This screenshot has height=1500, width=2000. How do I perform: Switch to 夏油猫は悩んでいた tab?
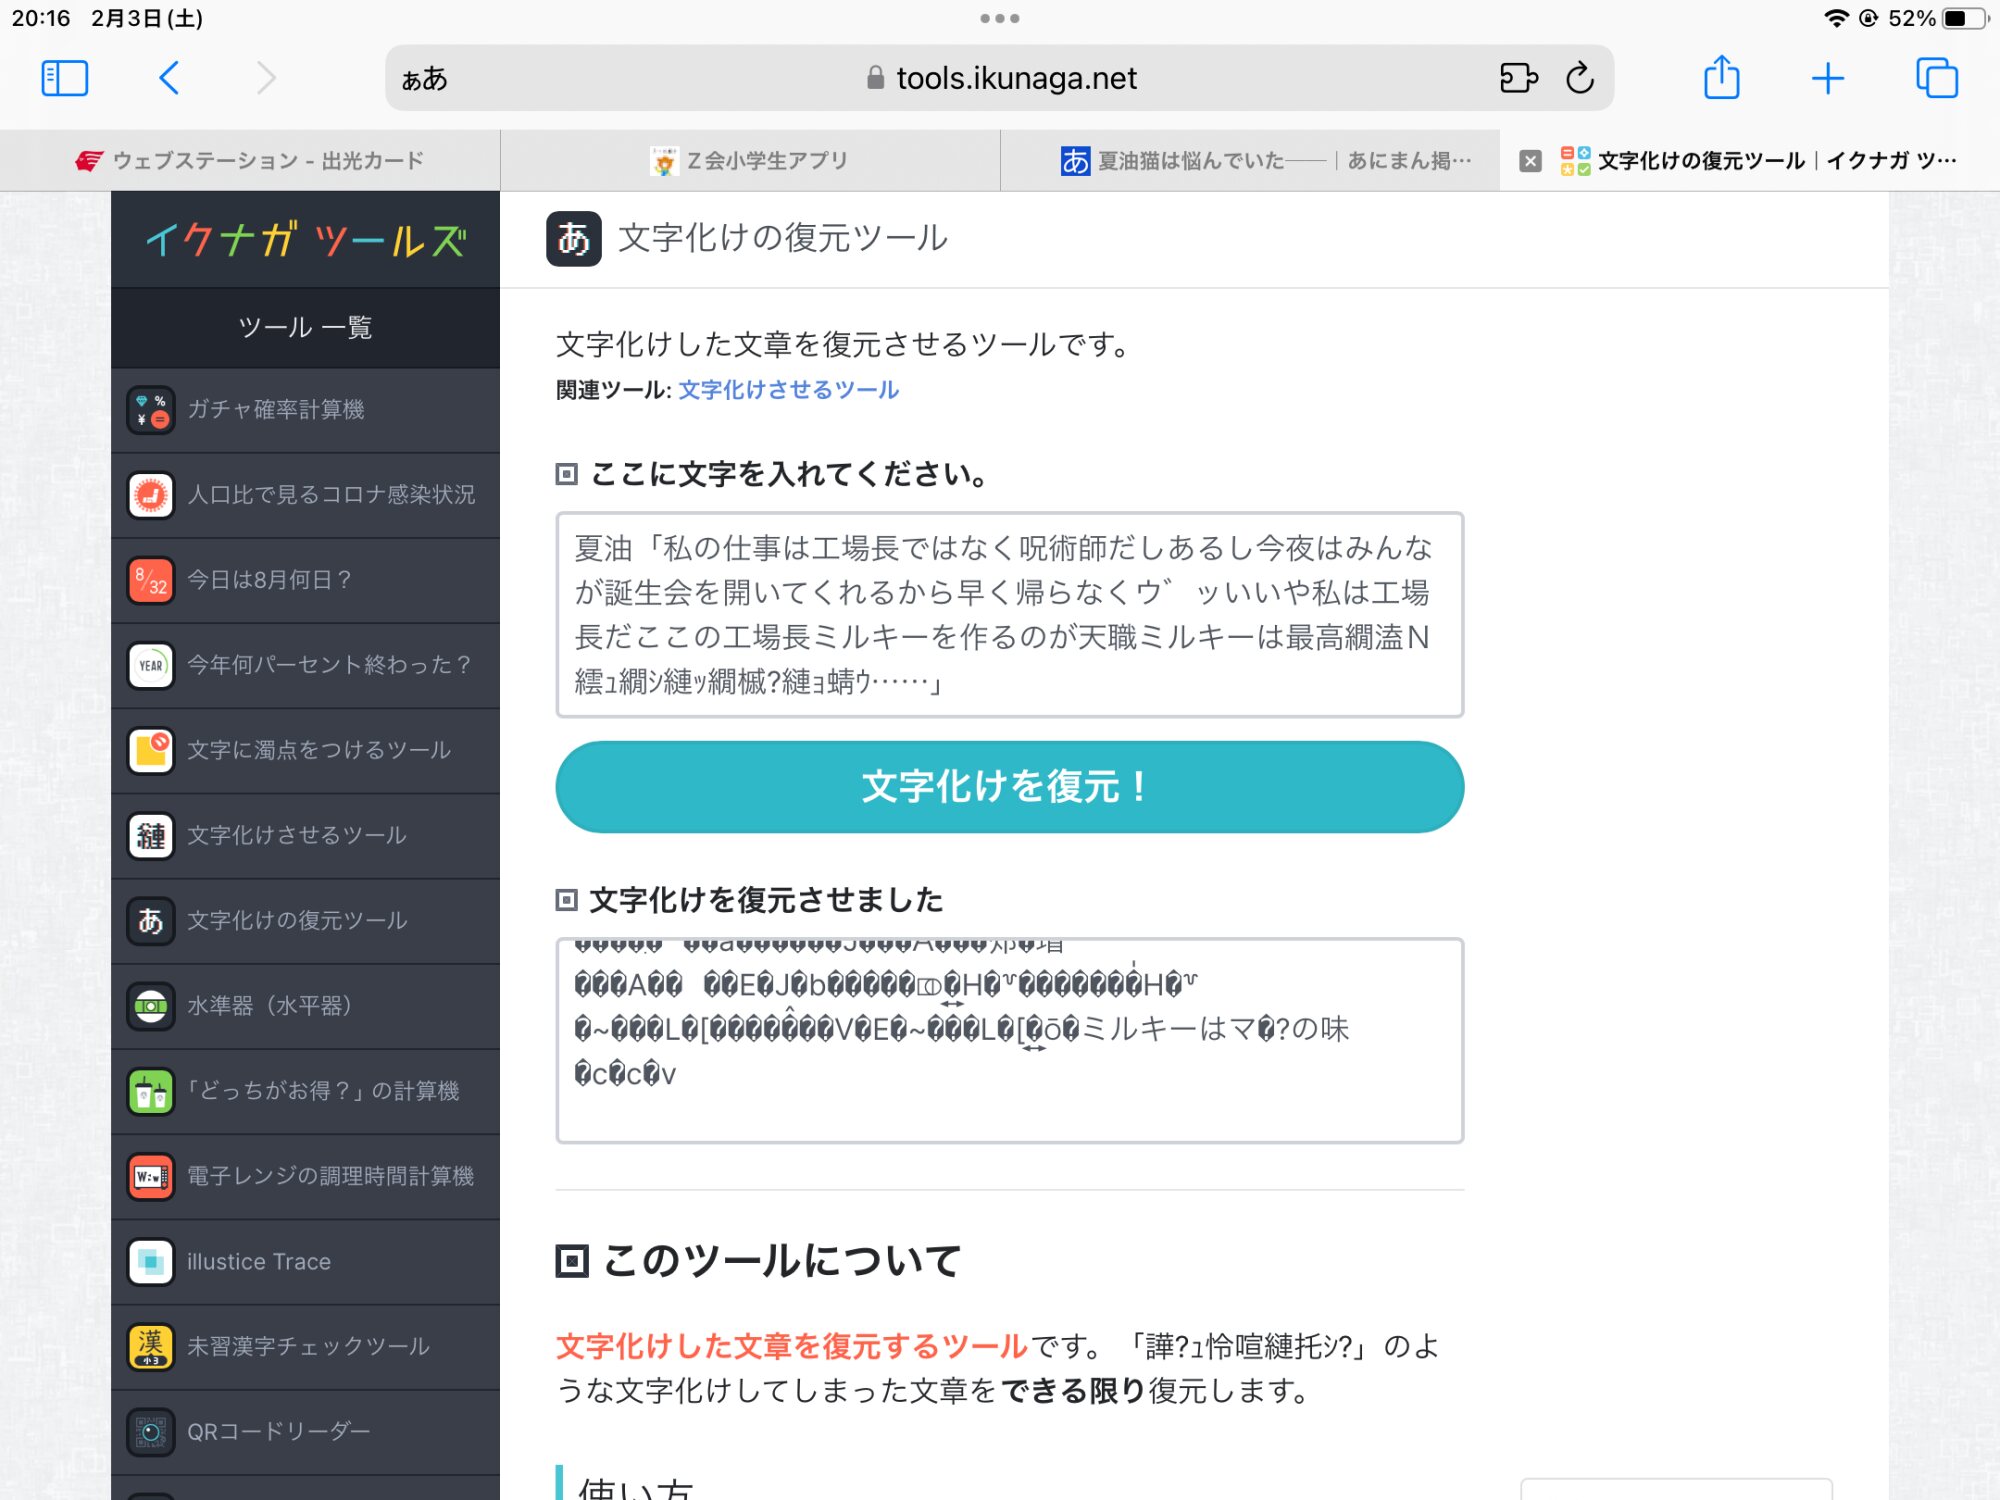[1250, 160]
